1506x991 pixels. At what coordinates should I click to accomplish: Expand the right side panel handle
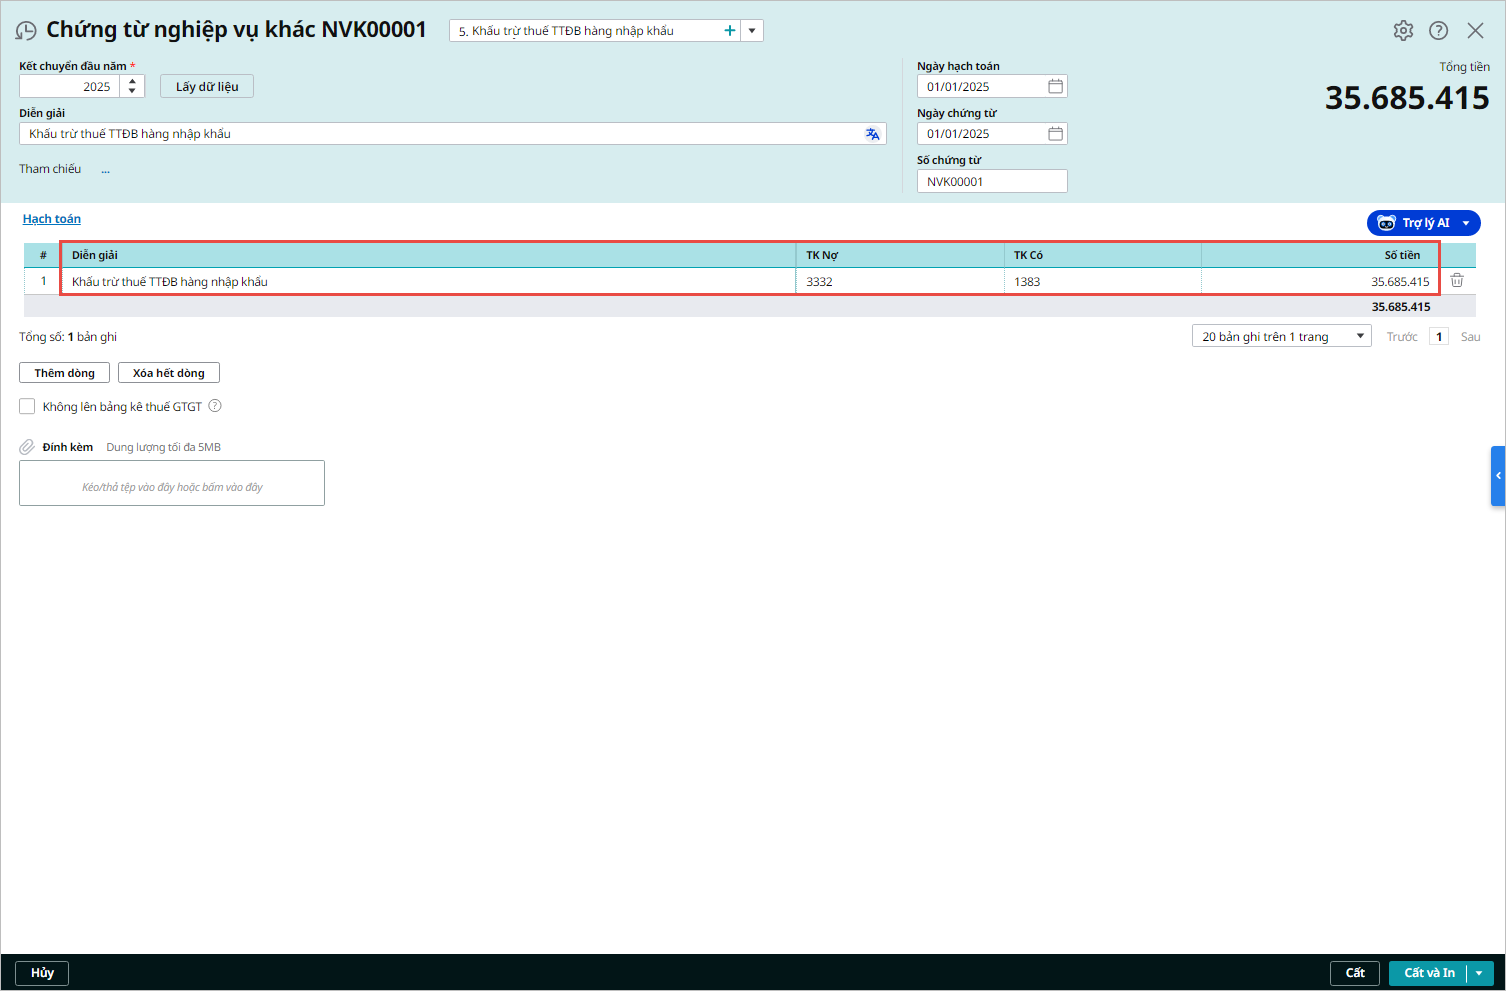[1497, 476]
